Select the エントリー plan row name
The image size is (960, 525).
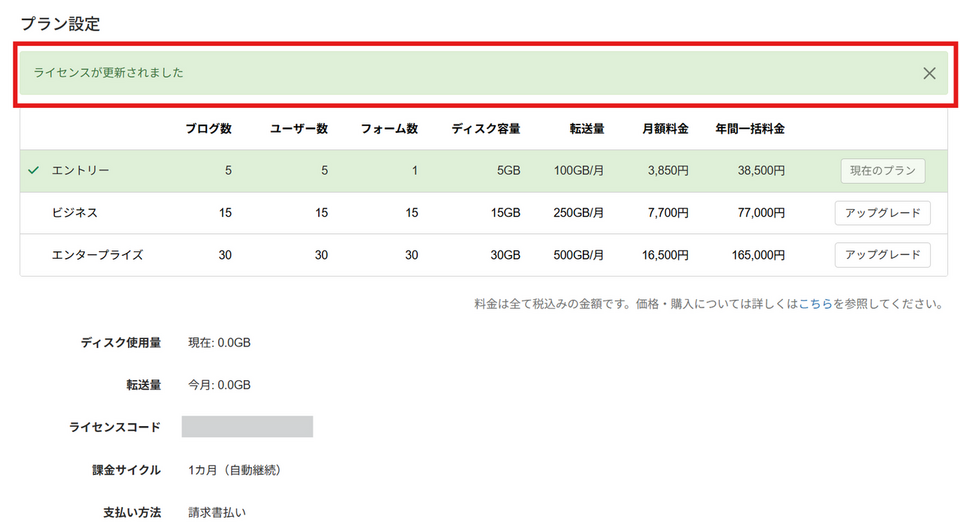(x=81, y=171)
